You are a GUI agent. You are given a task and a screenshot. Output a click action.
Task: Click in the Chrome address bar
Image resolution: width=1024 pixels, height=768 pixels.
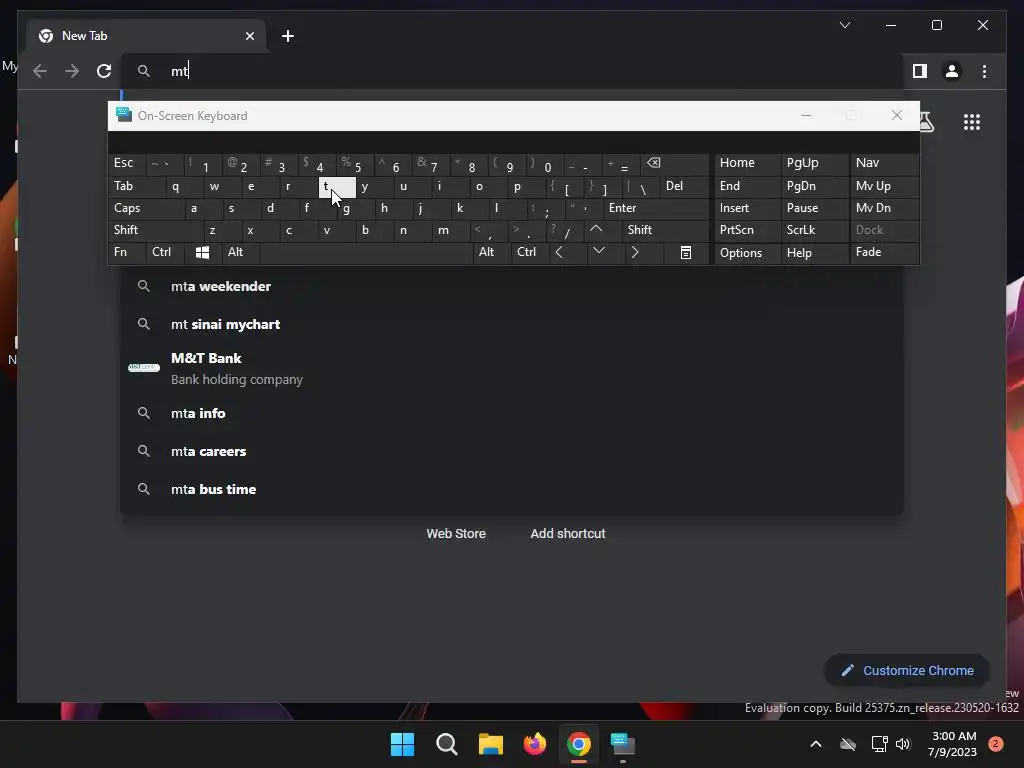pos(512,71)
